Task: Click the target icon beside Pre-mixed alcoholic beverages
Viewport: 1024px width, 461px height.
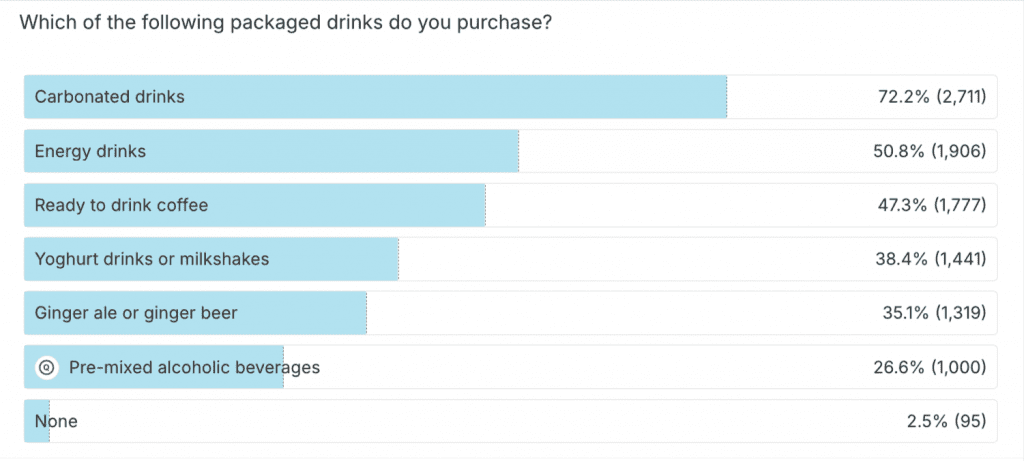Action: (45, 368)
